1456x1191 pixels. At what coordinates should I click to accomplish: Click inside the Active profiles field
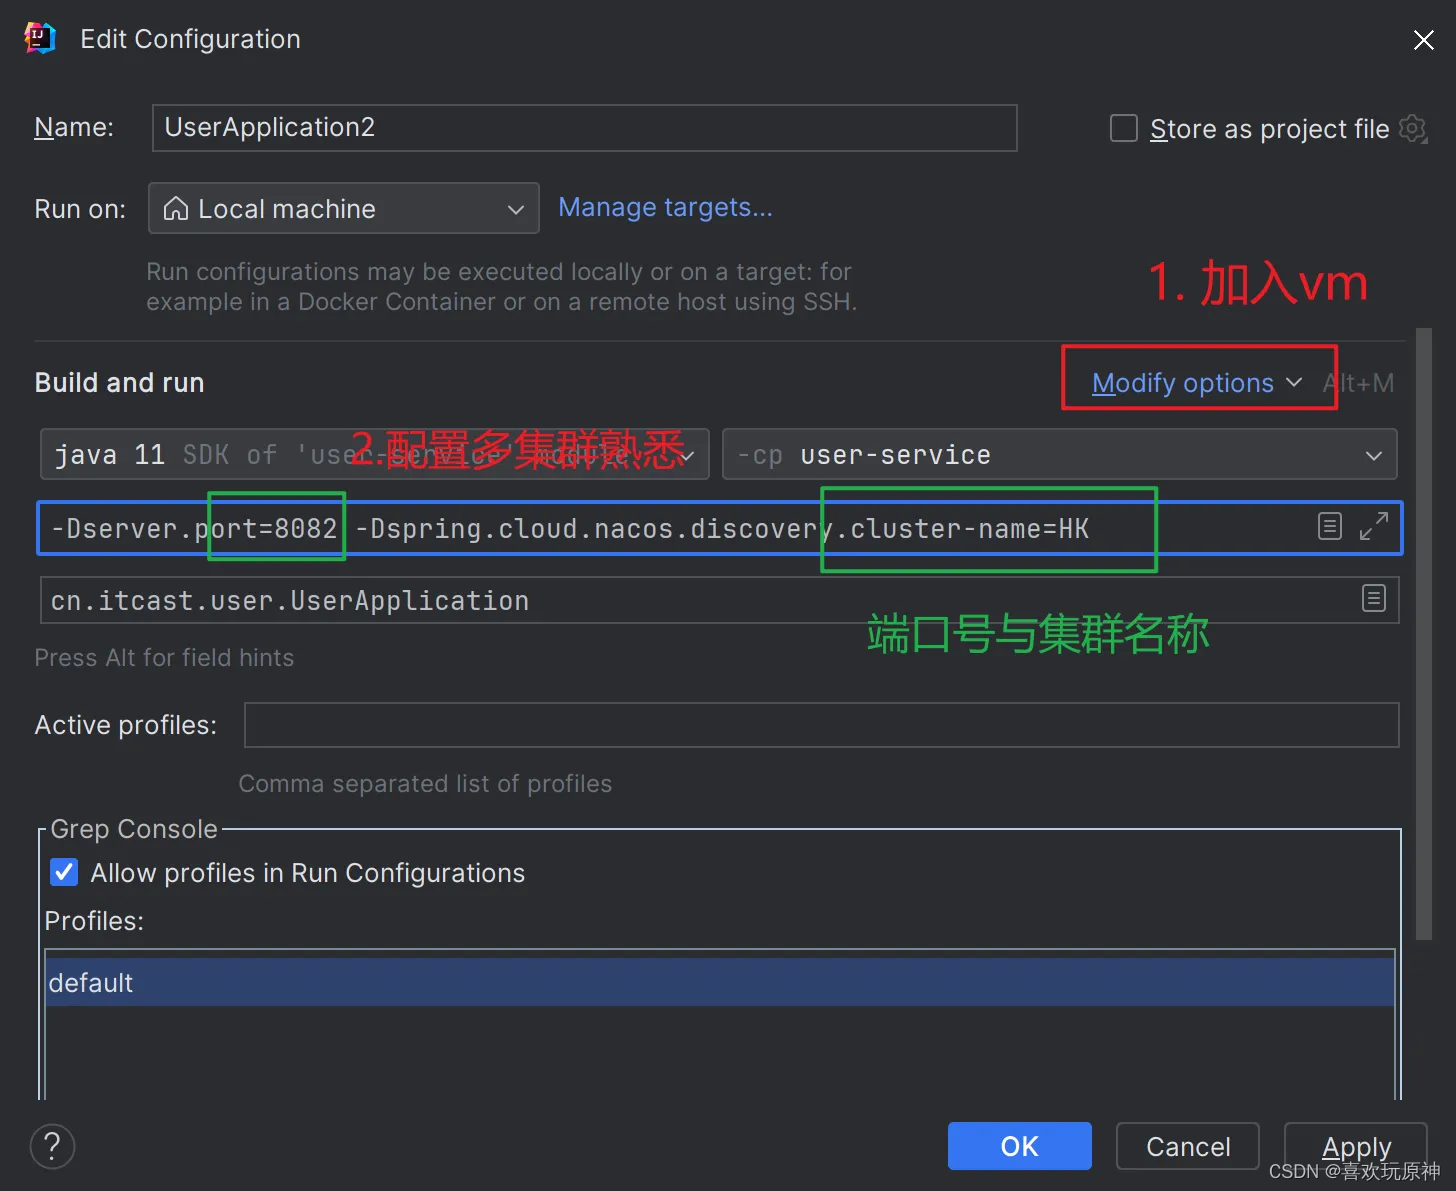820,725
